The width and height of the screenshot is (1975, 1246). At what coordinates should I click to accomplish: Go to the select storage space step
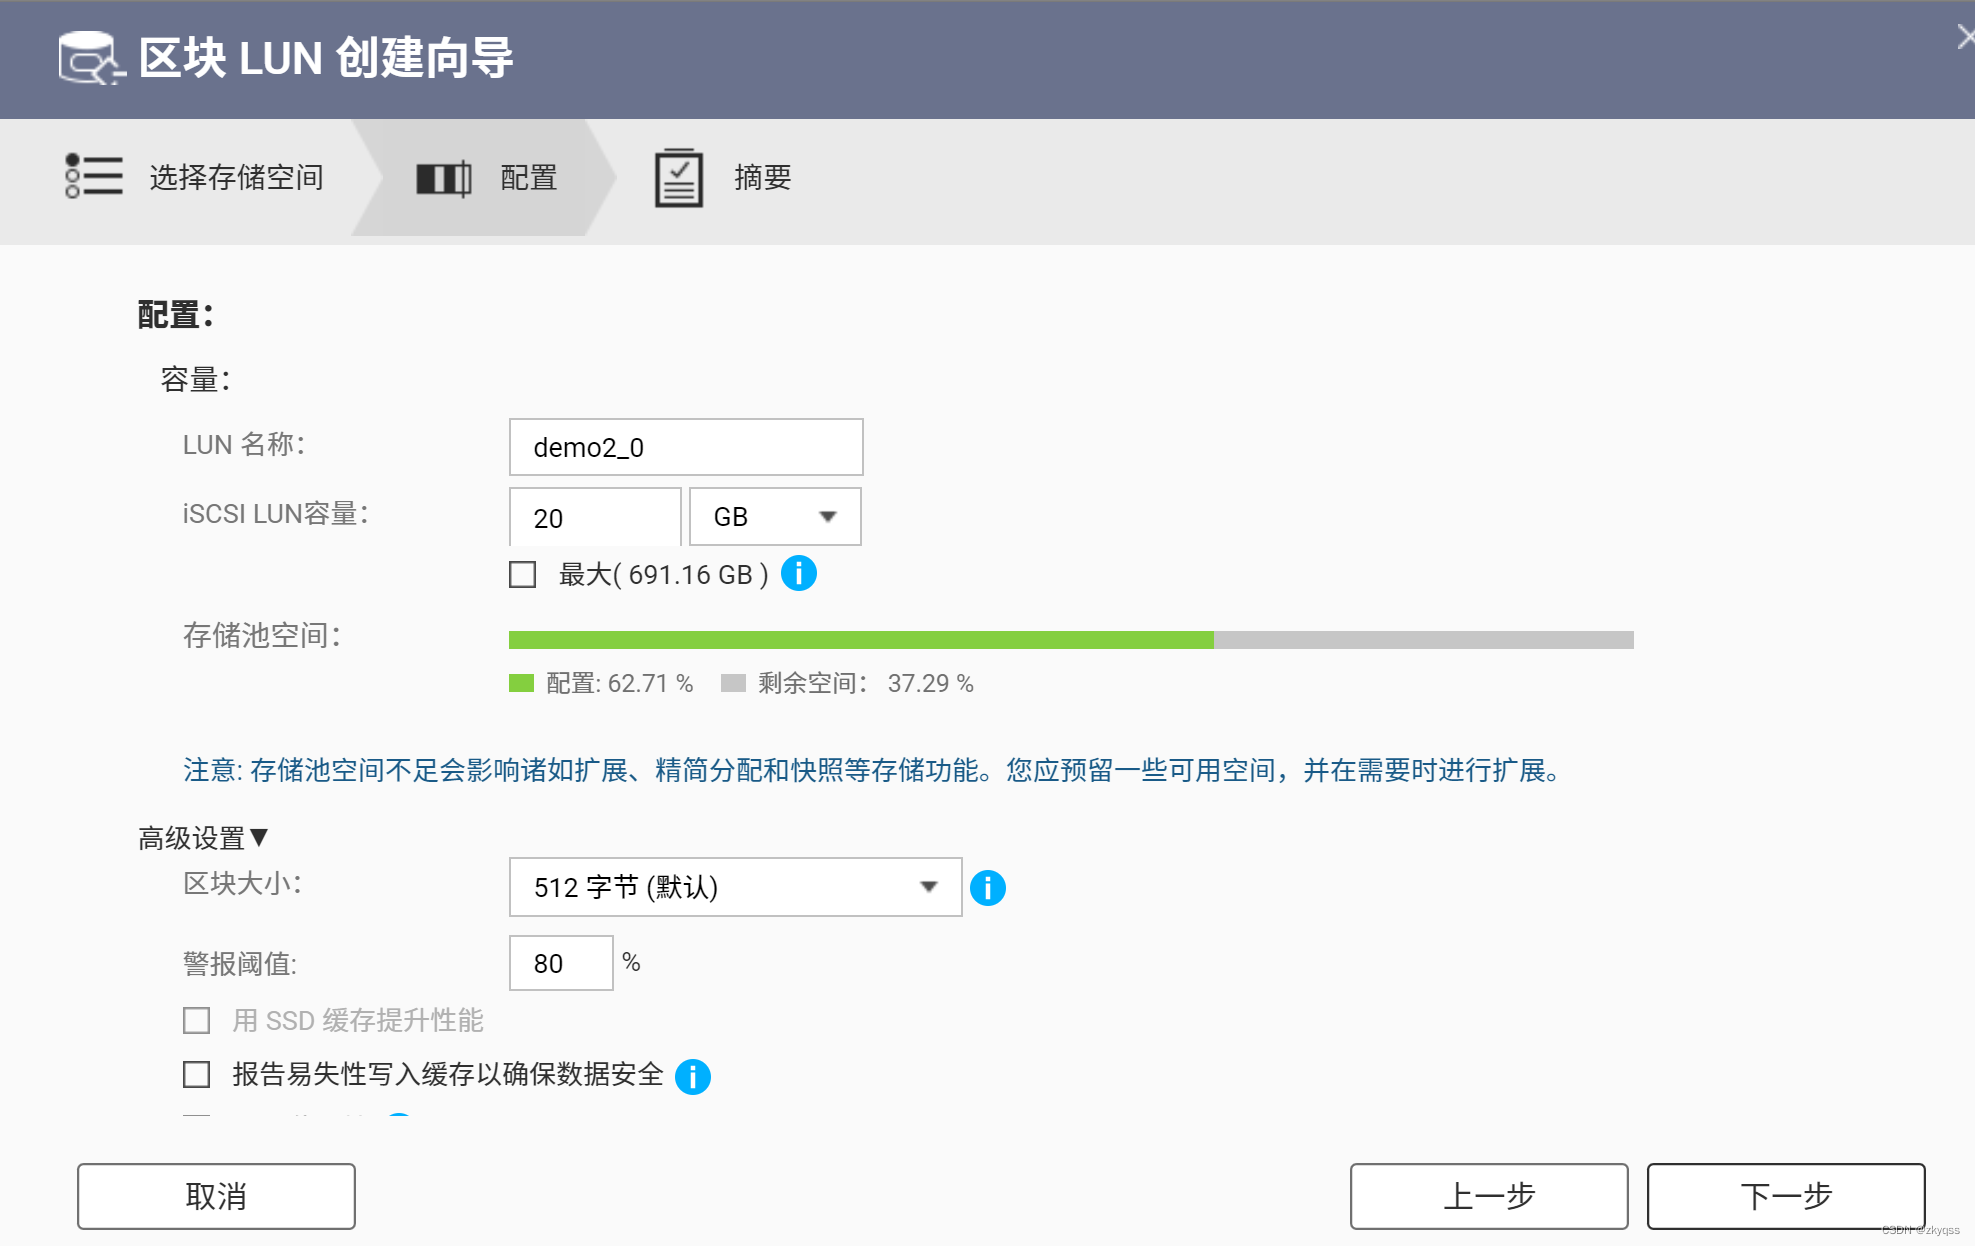(x=236, y=177)
